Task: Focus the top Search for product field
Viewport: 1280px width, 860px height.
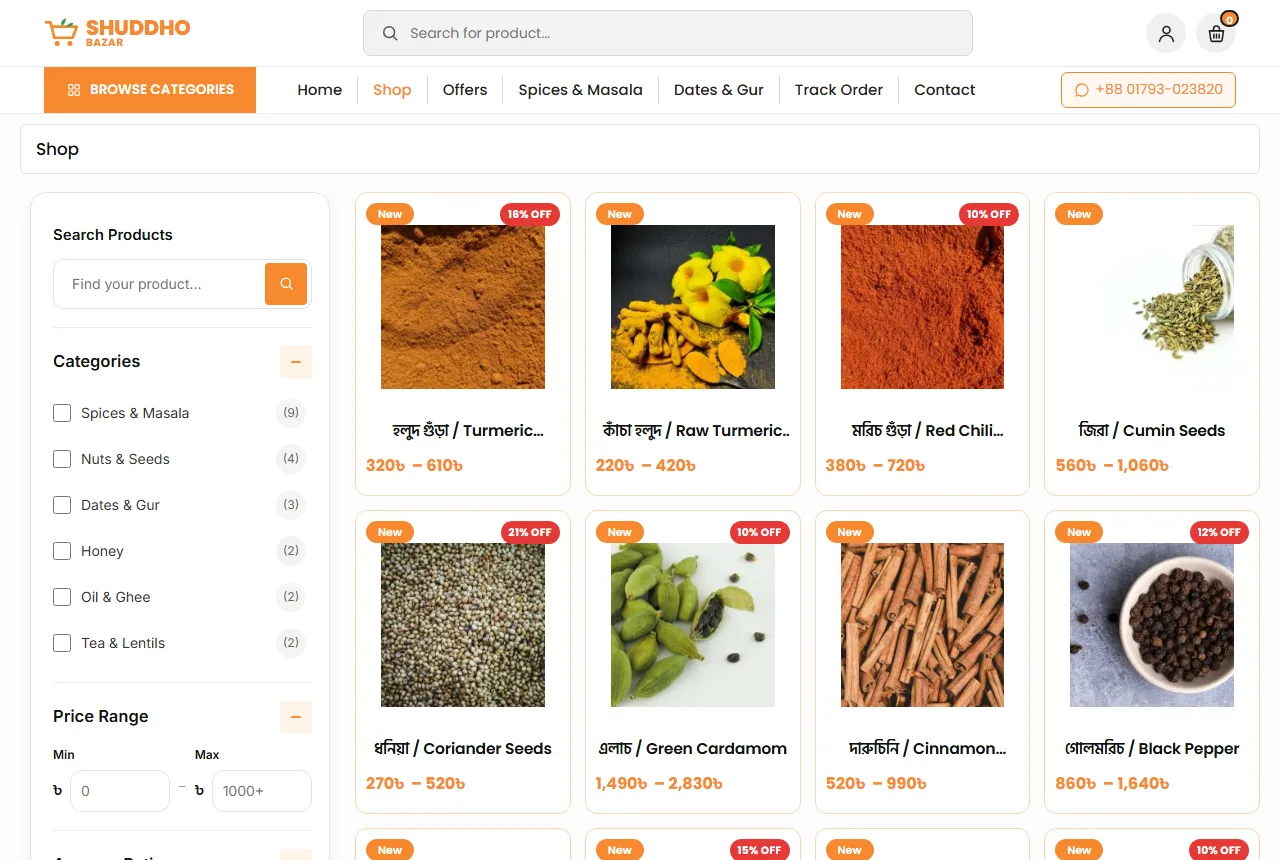Action: point(668,33)
